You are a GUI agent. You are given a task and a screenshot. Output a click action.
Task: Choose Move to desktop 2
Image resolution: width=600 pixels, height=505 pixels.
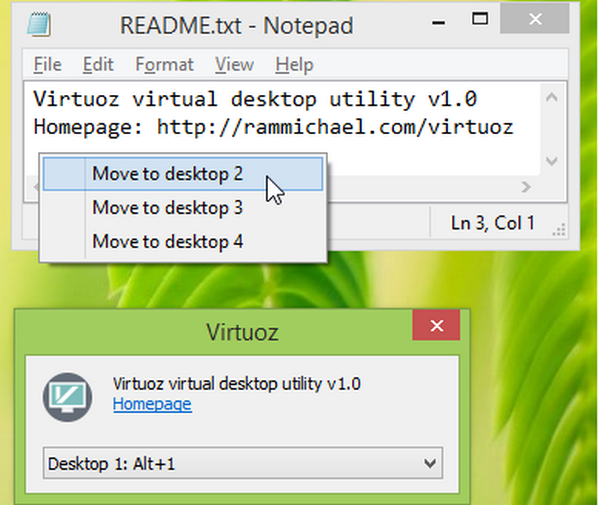[x=183, y=174]
